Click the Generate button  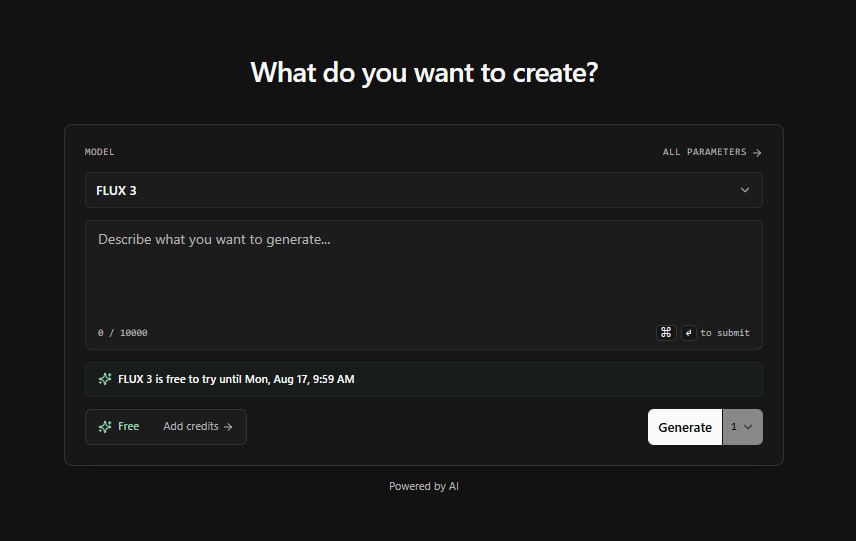click(685, 427)
